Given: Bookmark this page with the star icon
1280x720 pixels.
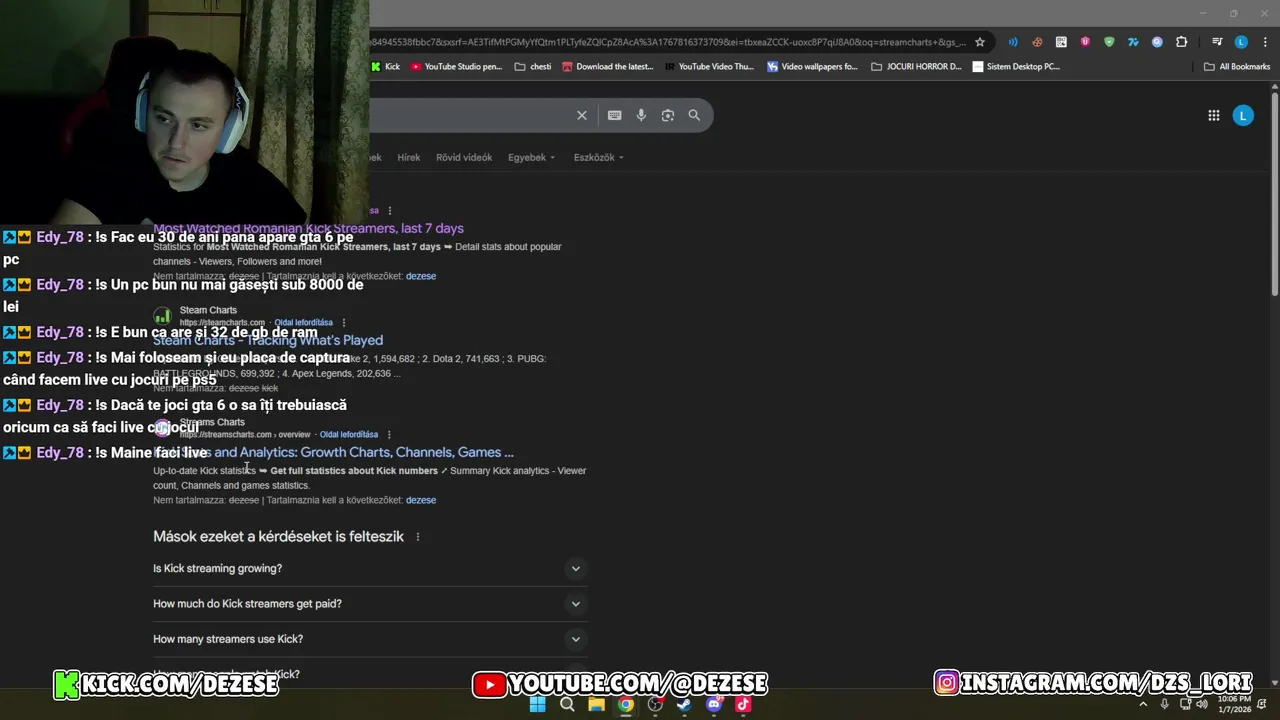Looking at the screenshot, I should tap(980, 42).
